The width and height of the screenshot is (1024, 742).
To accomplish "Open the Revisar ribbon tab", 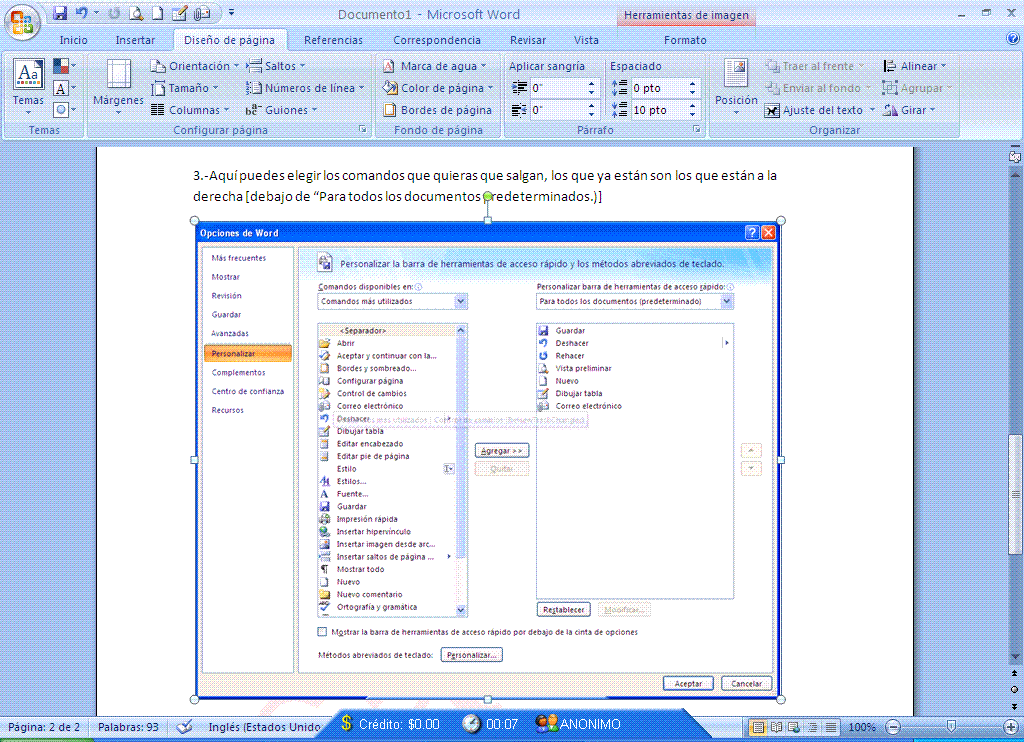I will click(x=528, y=40).
